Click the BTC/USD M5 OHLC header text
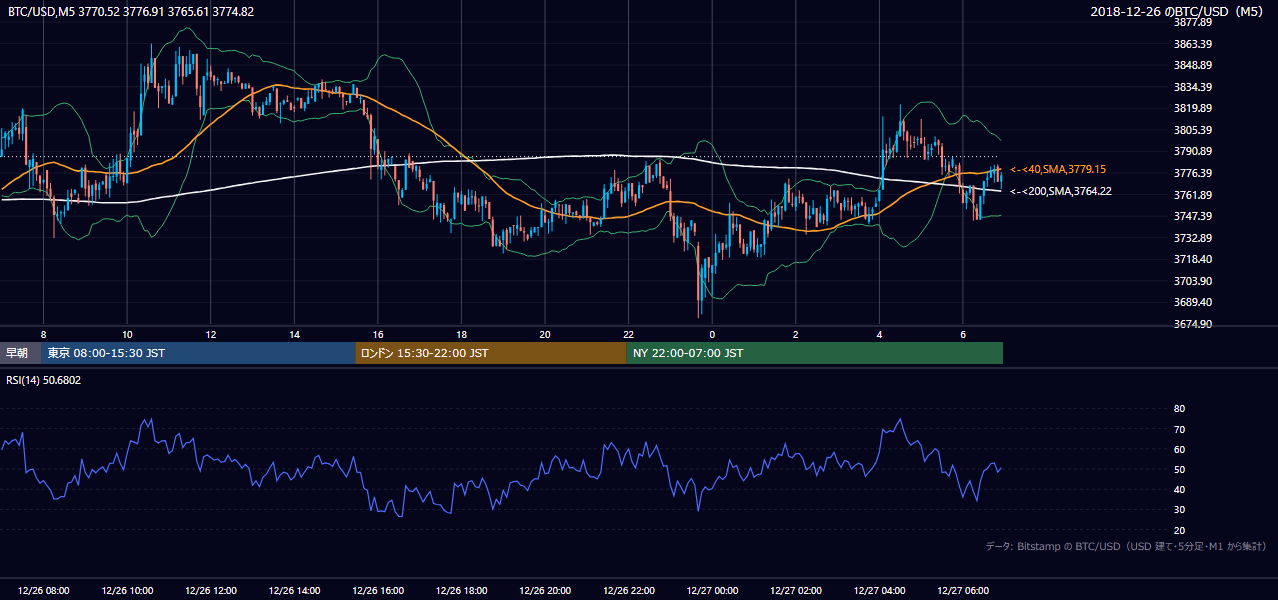The image size is (1278, 600). (131, 11)
